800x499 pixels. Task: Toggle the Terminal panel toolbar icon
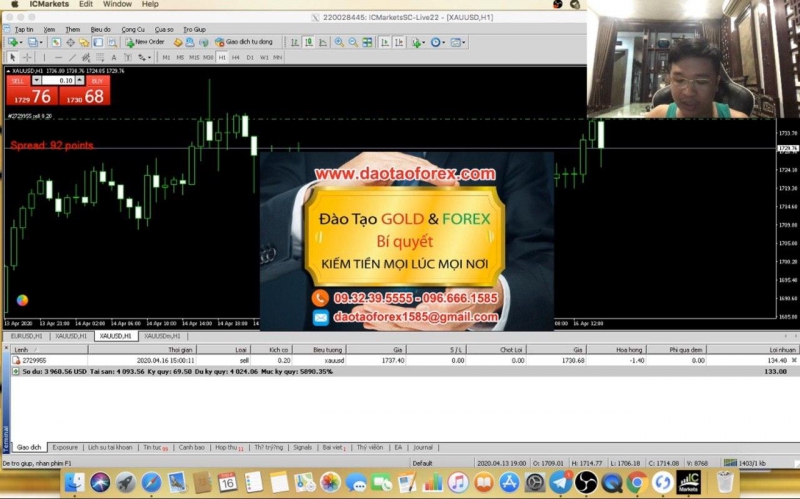98,42
